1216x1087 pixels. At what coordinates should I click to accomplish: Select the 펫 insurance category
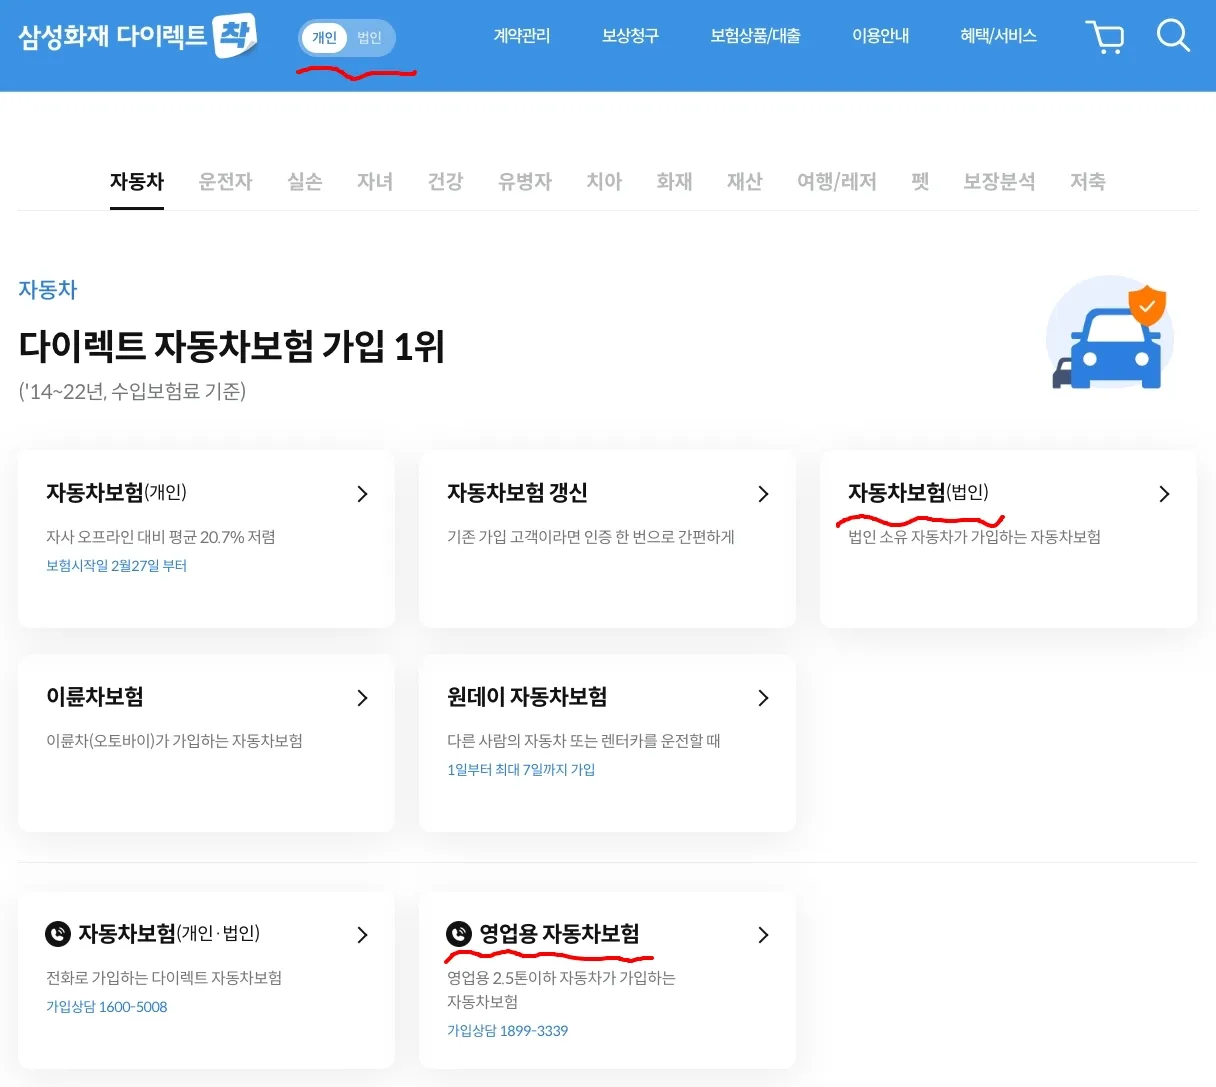click(x=919, y=181)
